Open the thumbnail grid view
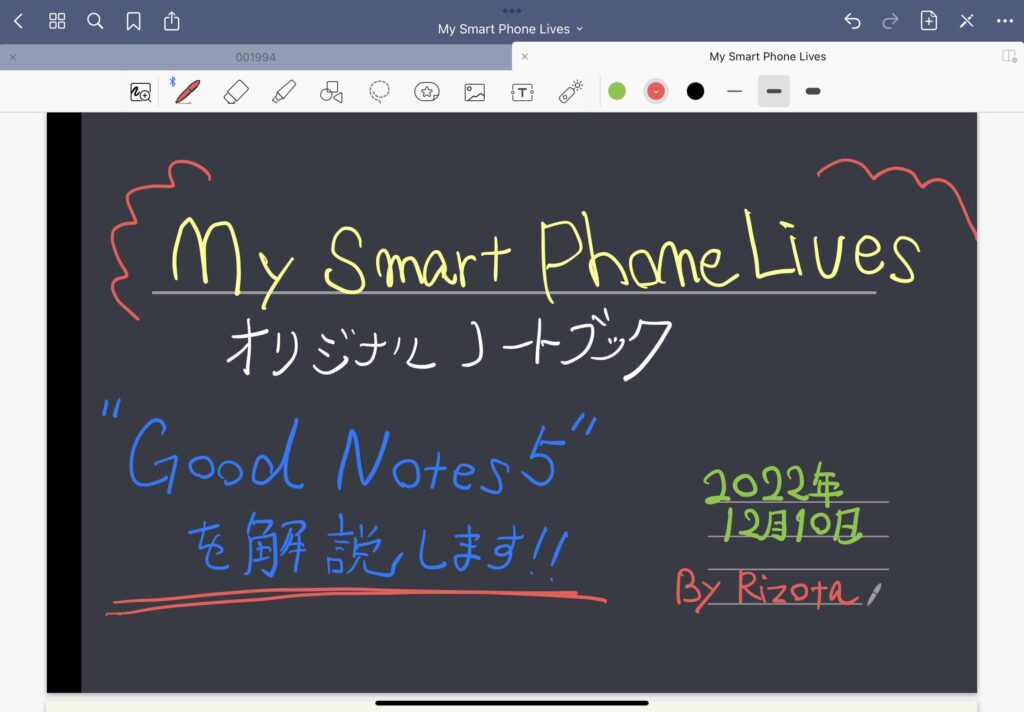 tap(57, 22)
